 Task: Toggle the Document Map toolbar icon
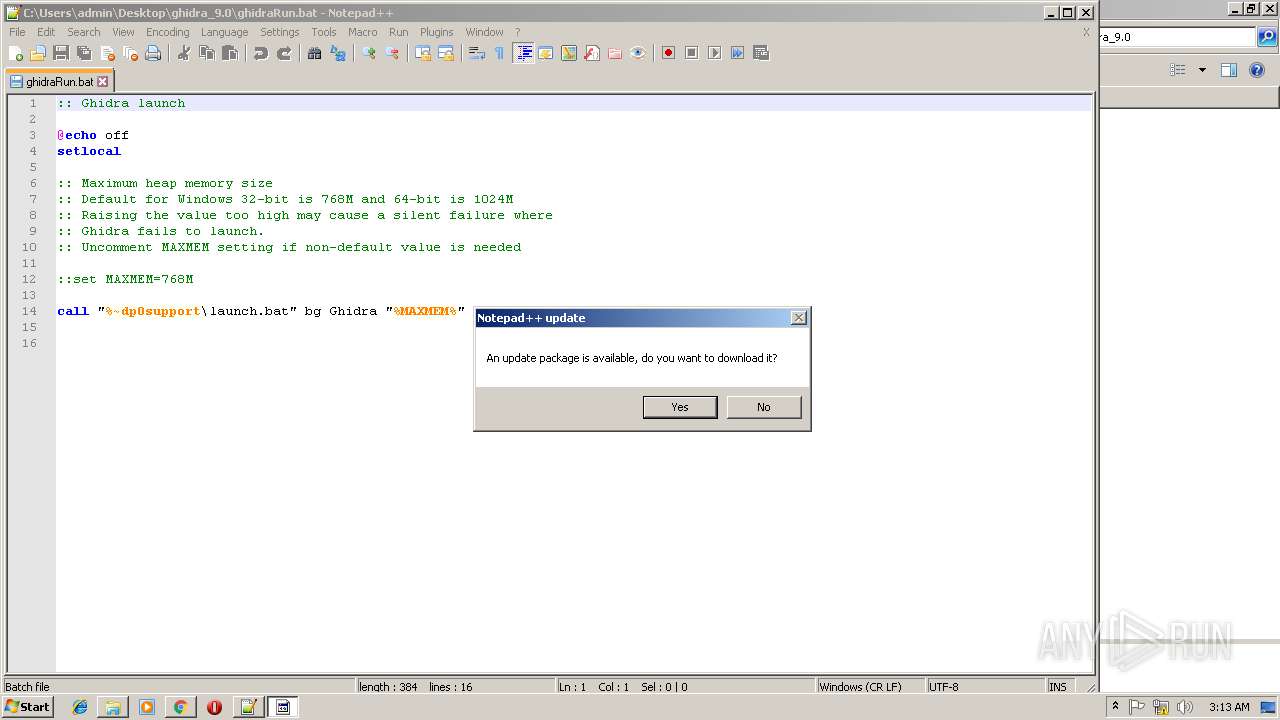569,53
